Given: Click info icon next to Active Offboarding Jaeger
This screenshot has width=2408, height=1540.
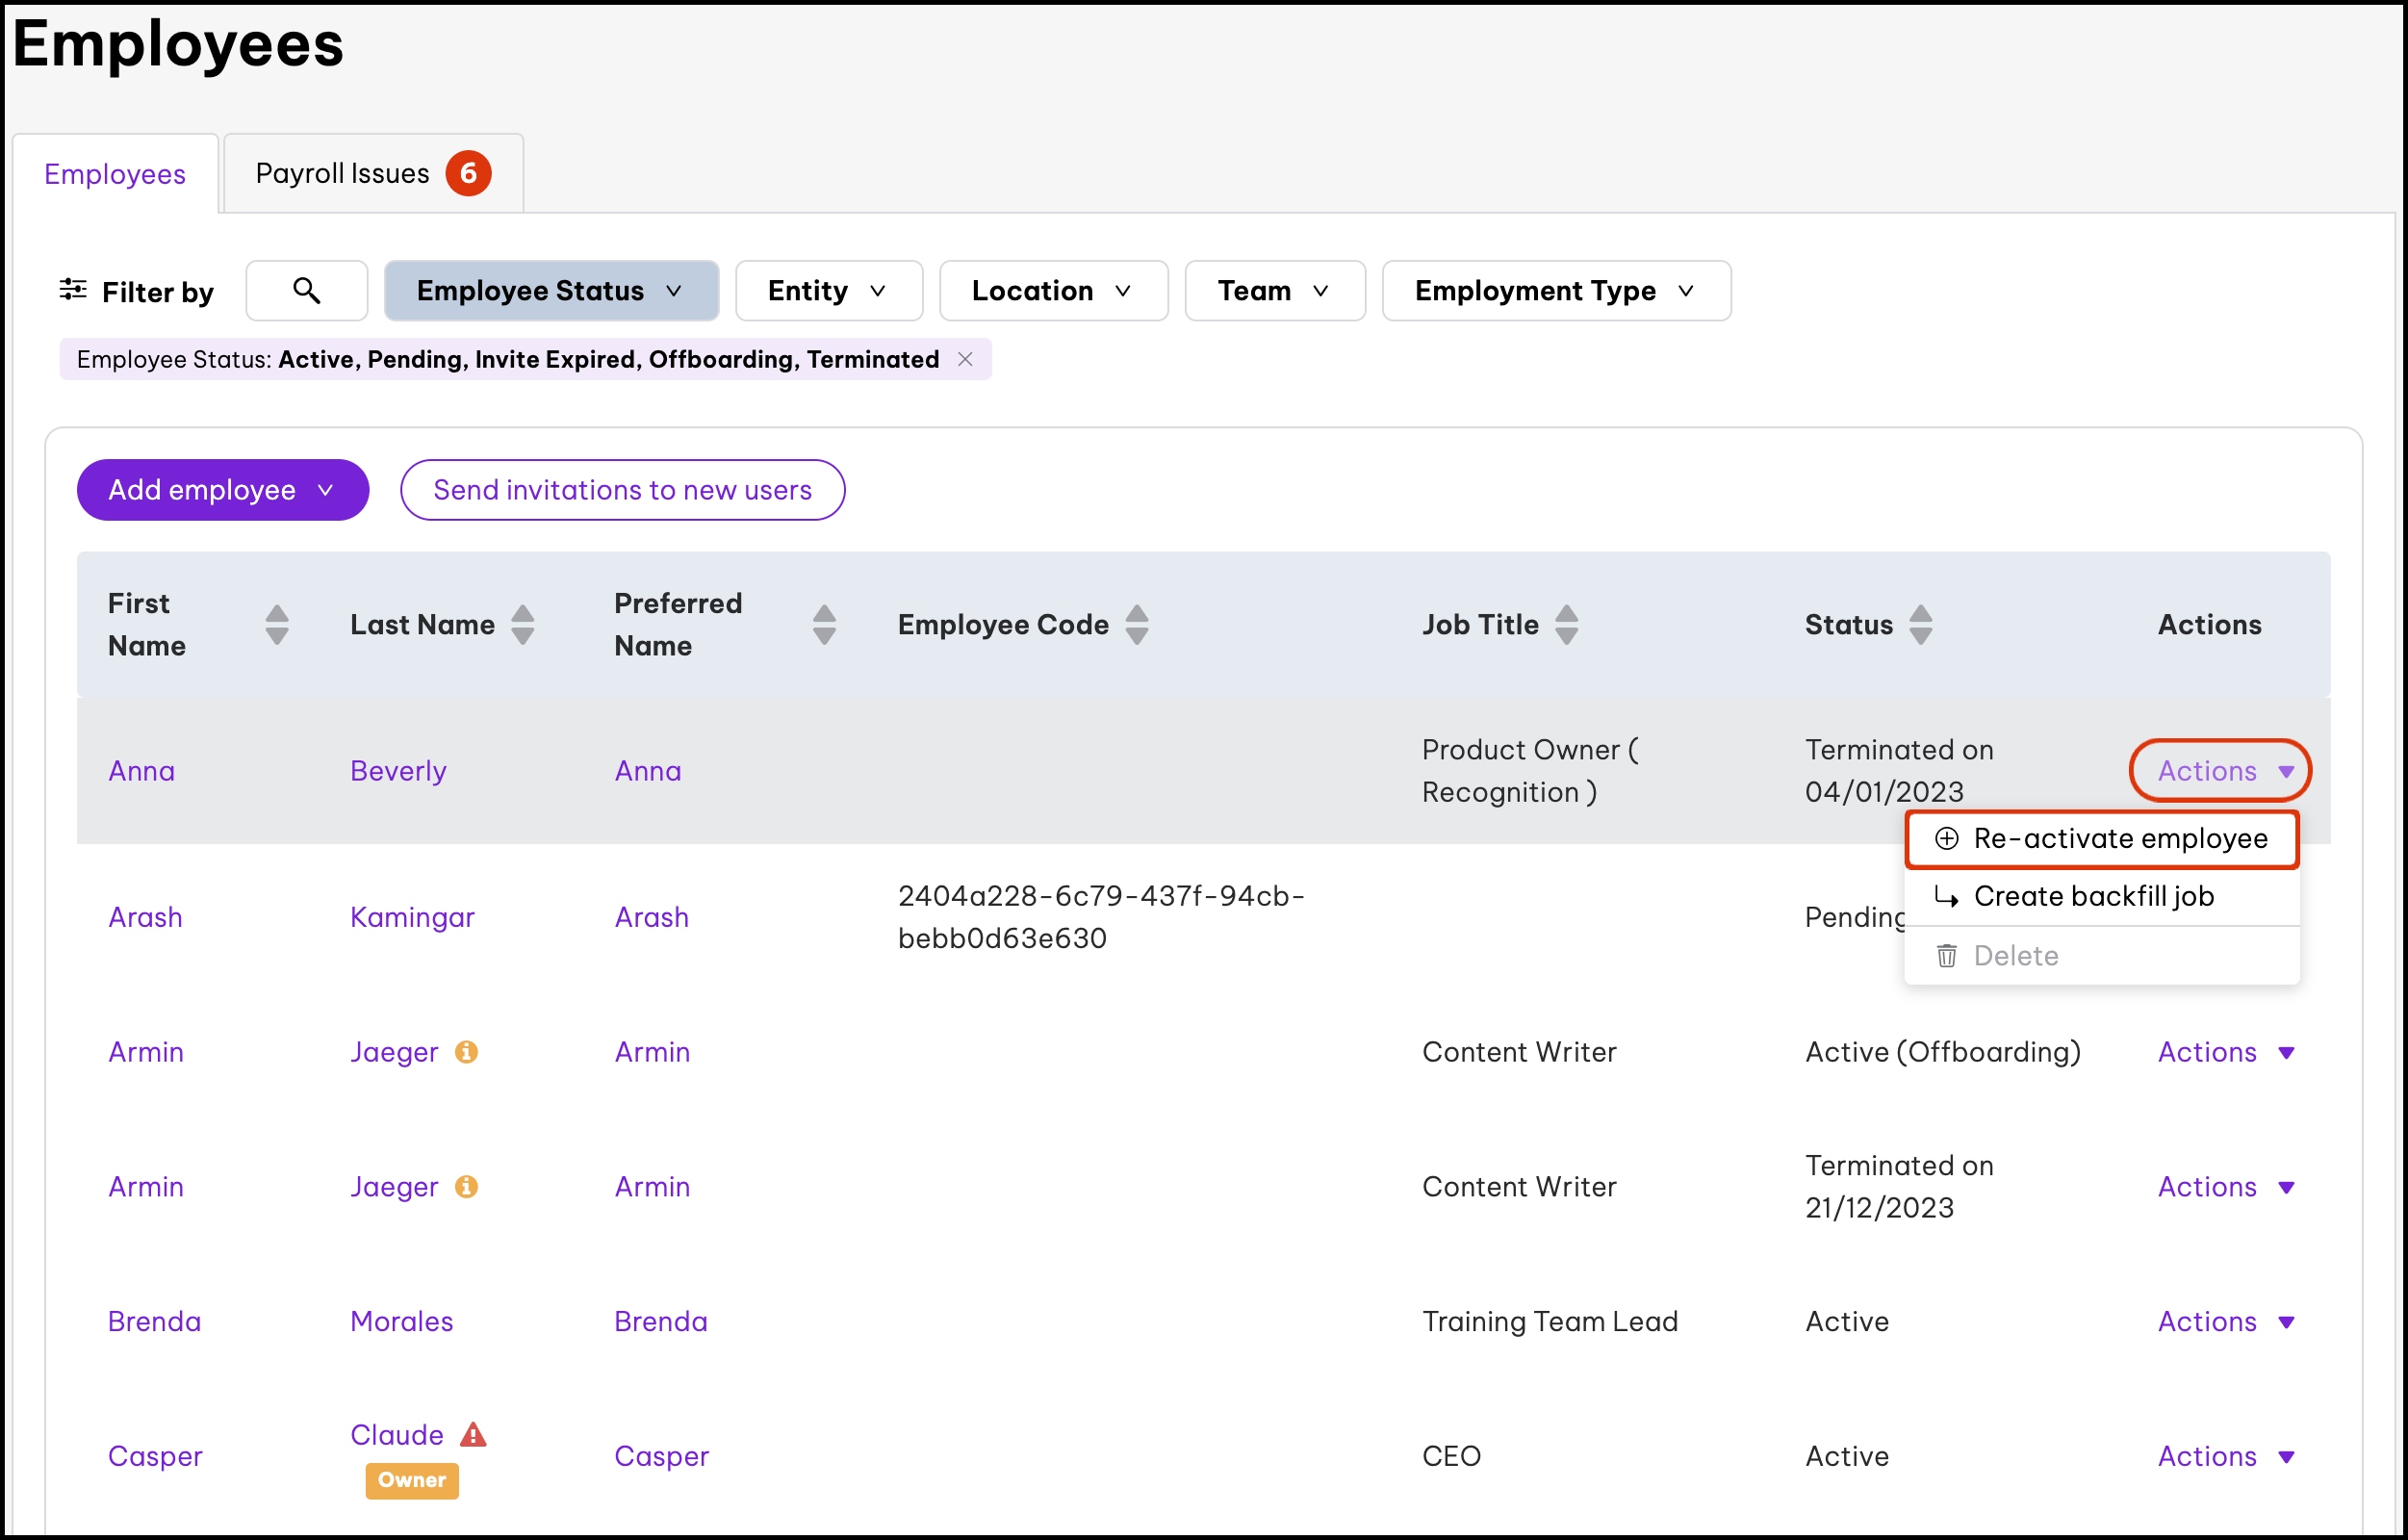Looking at the screenshot, I should click(466, 1052).
